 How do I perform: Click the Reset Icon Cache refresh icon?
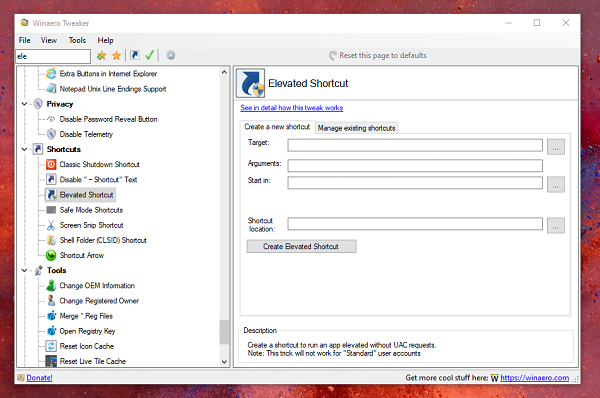tap(51, 346)
